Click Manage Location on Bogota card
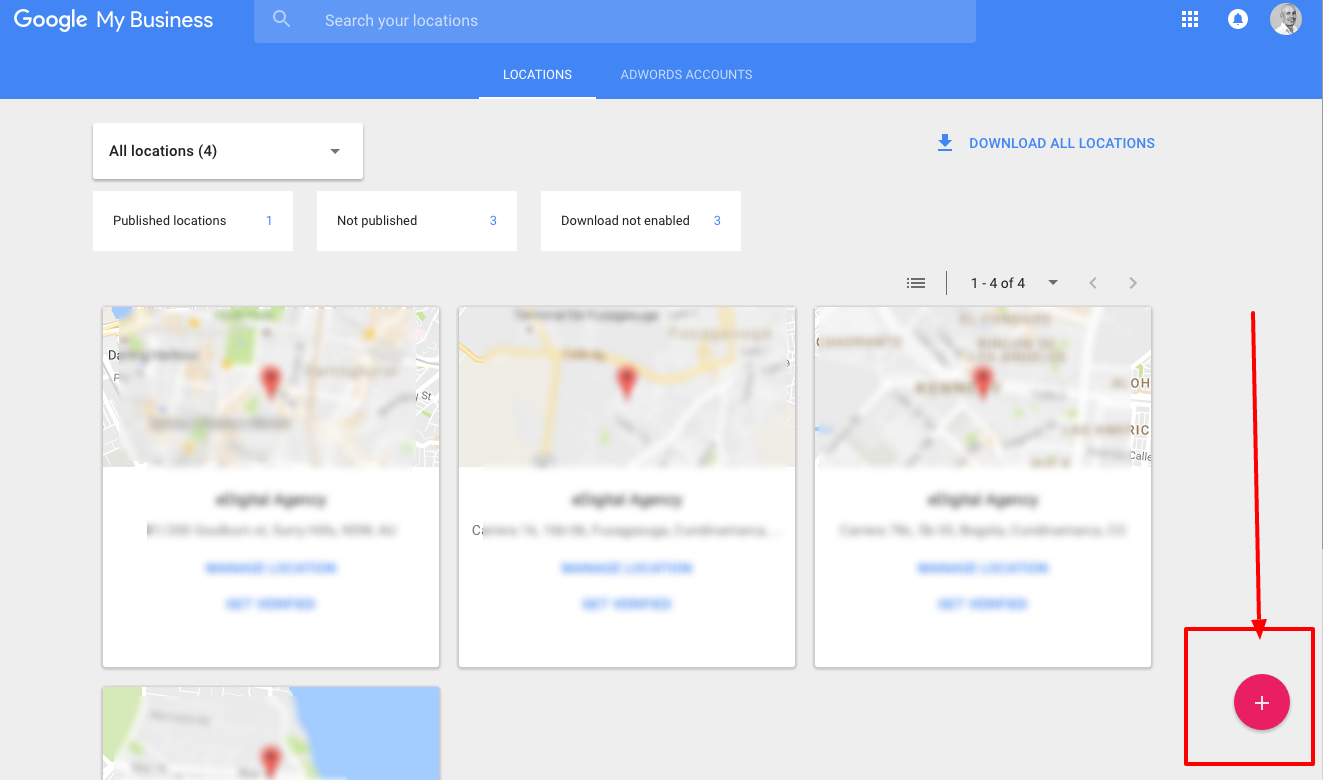Viewport: 1323px width, 780px height. pos(983,568)
